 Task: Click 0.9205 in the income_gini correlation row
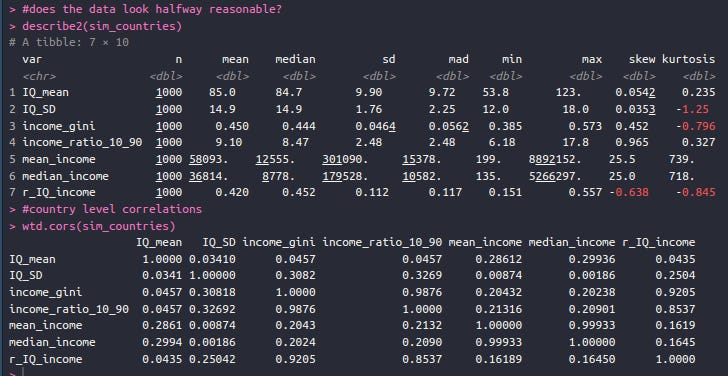coord(675,292)
